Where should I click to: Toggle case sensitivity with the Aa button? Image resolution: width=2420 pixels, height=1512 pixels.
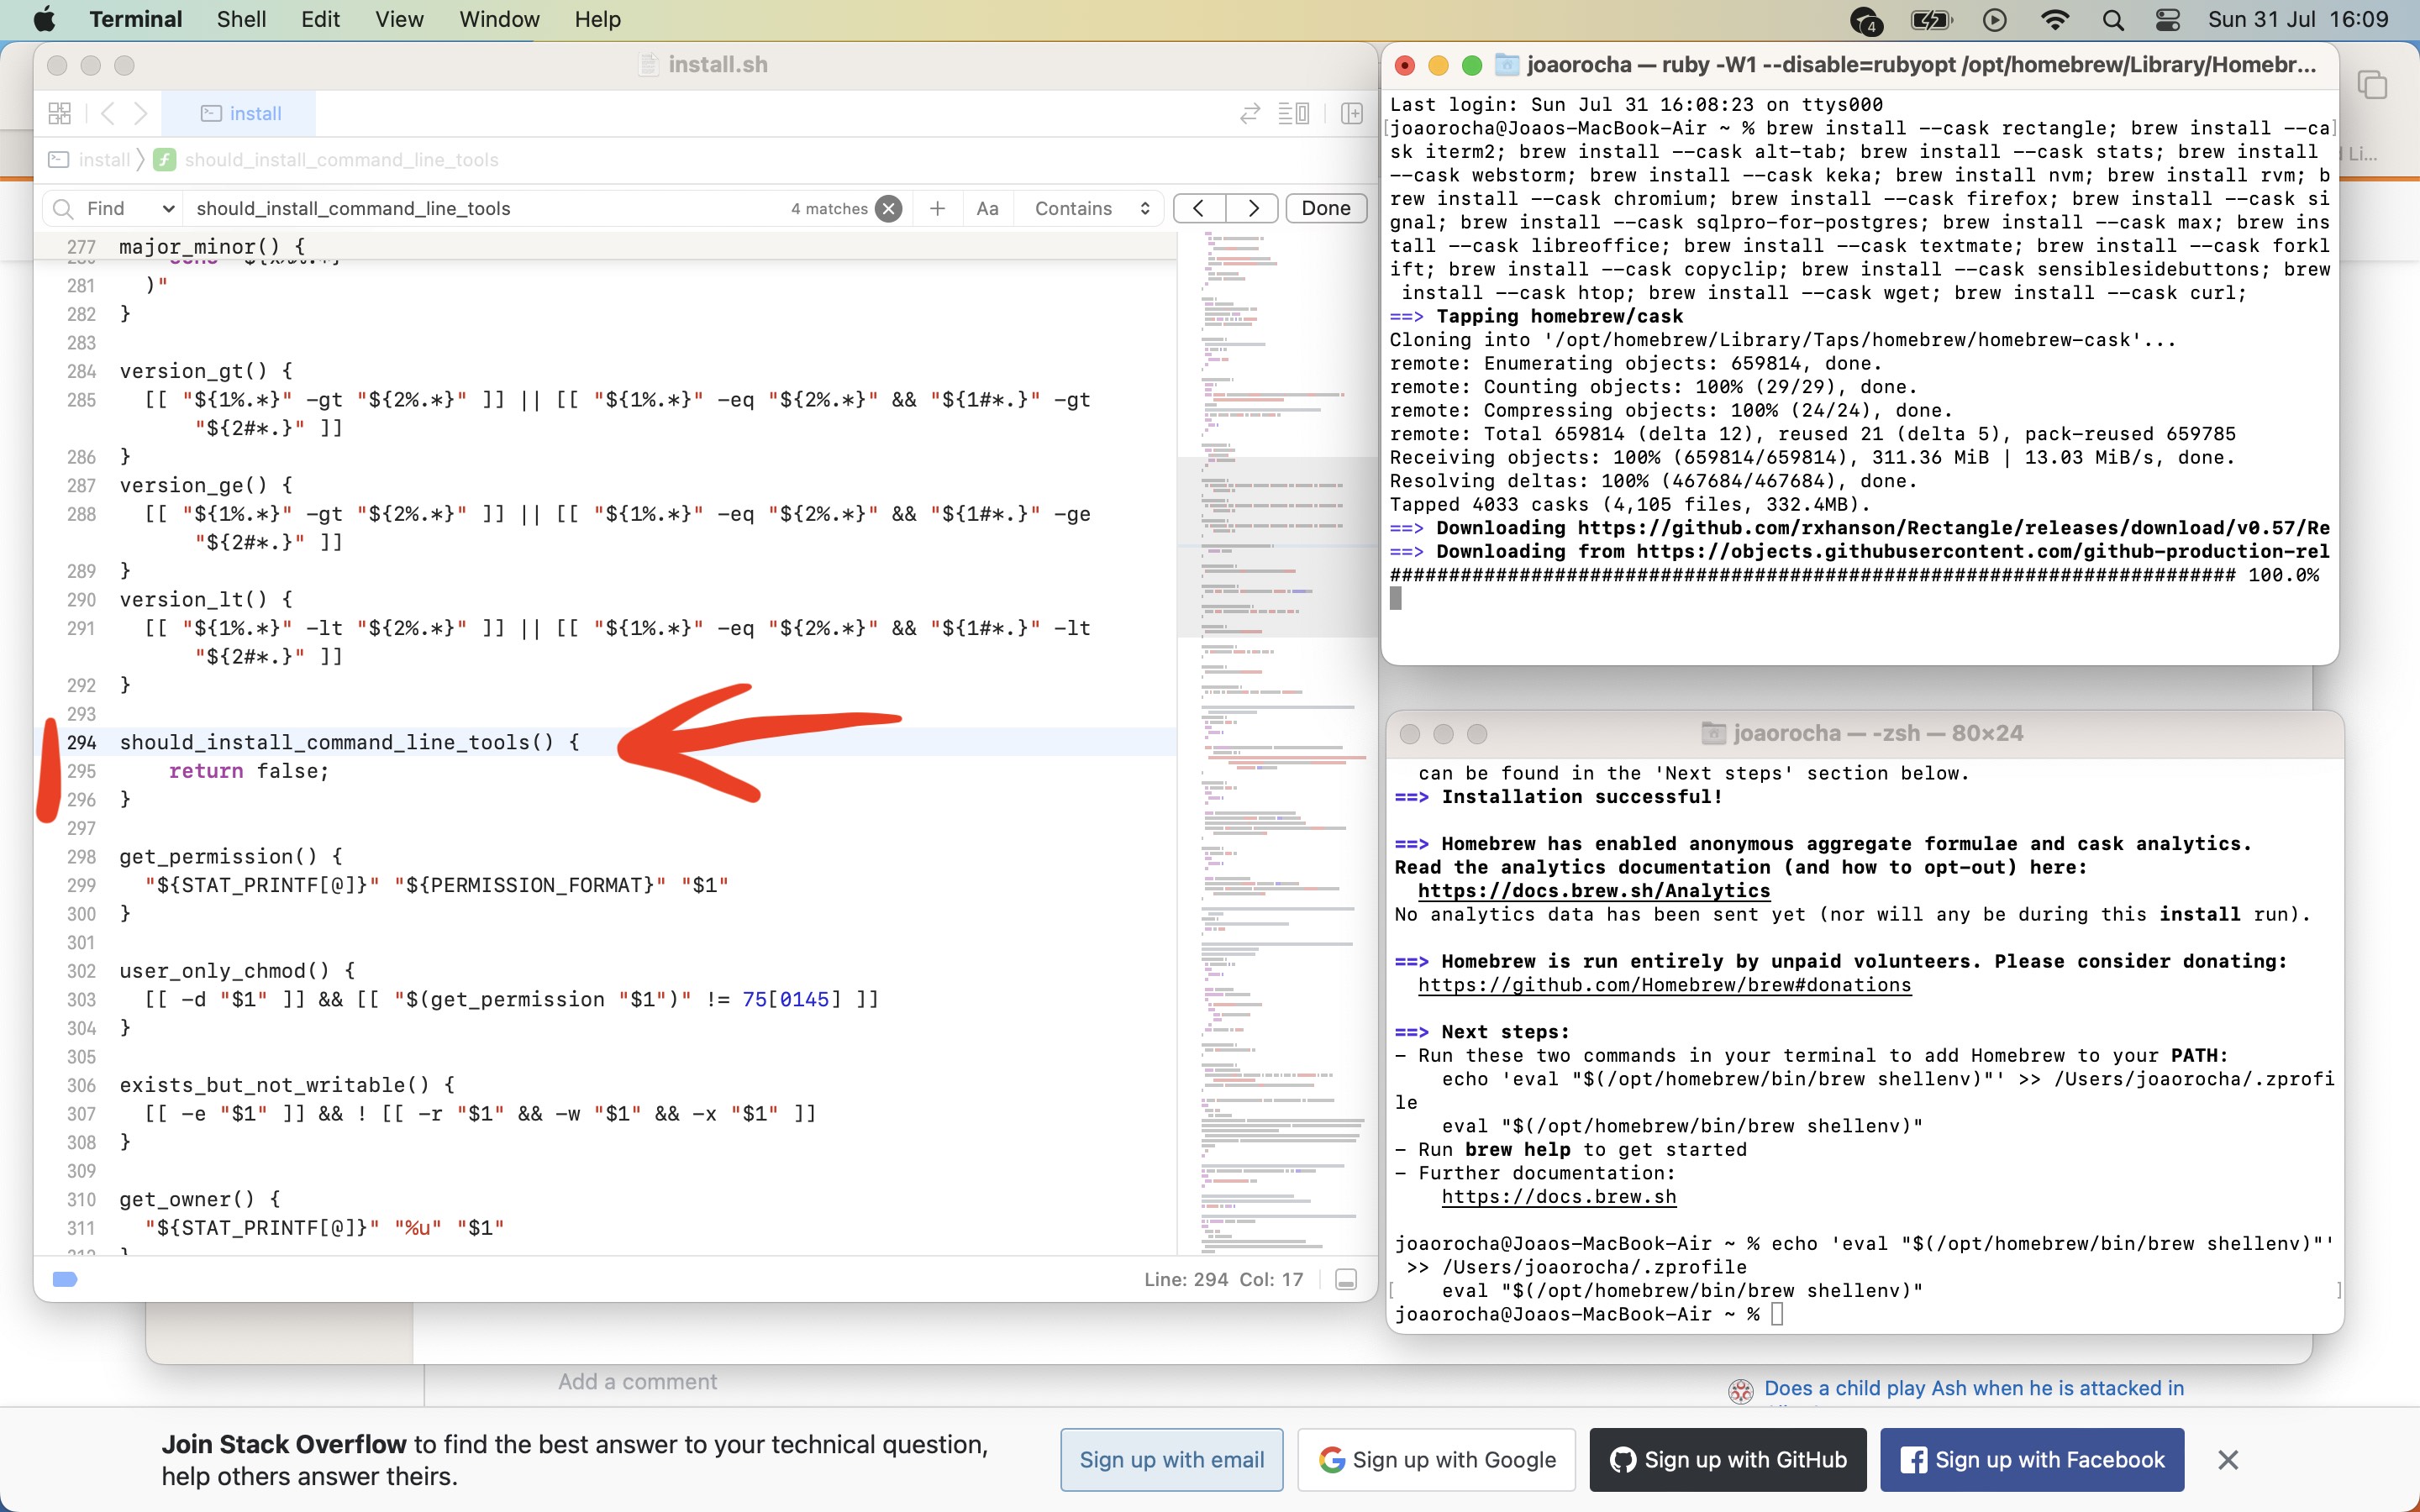tap(987, 208)
